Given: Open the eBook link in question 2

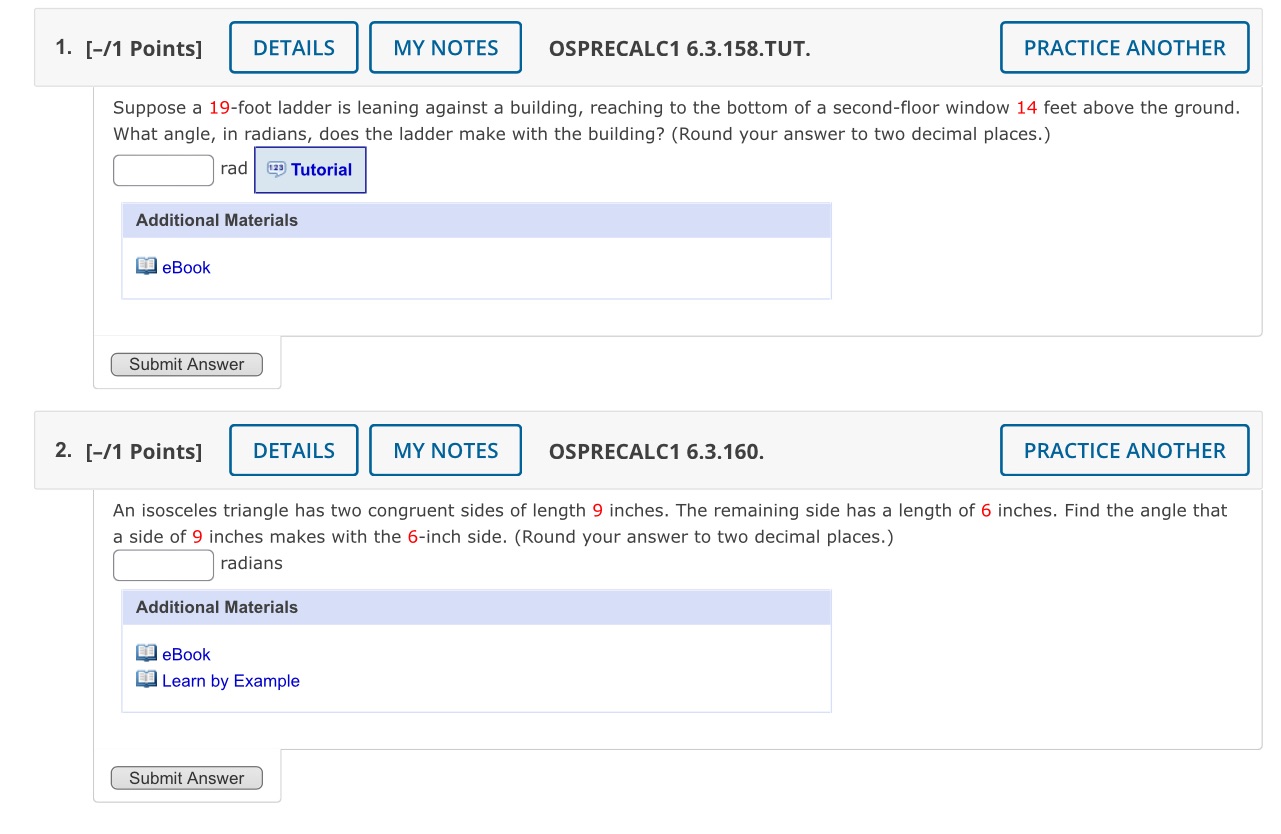Looking at the screenshot, I should [x=186, y=655].
